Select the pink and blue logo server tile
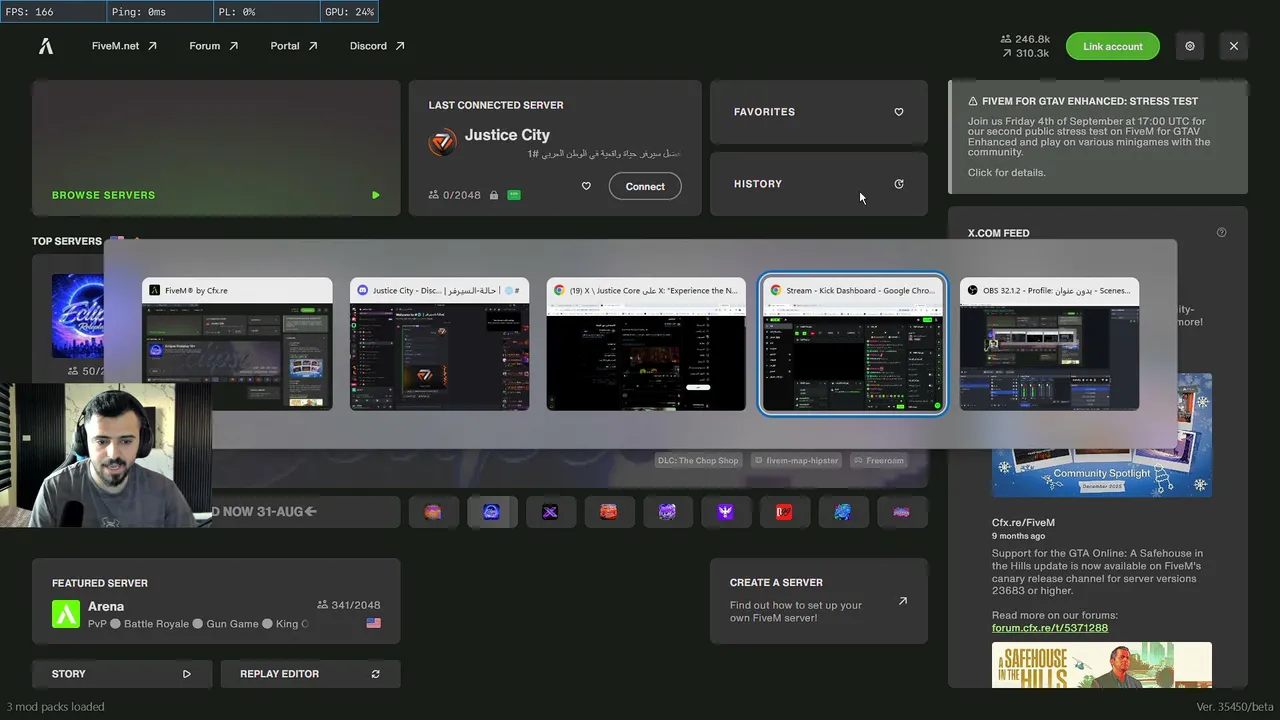The height and width of the screenshot is (720, 1280). click(x=901, y=512)
